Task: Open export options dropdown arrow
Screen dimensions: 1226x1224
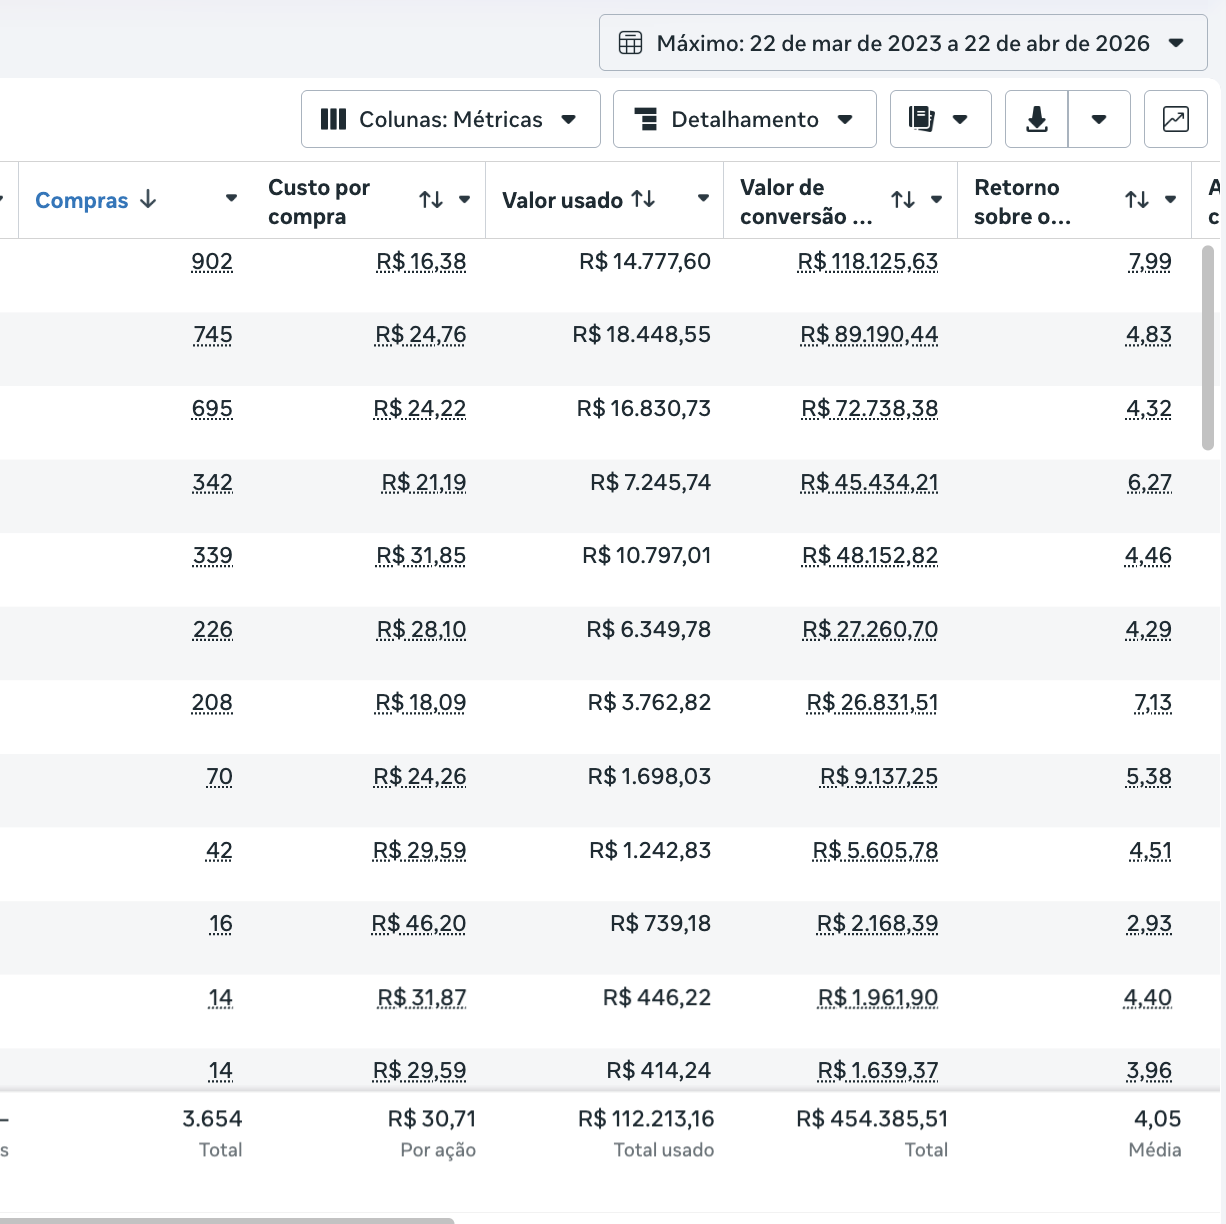Action: click(1099, 119)
